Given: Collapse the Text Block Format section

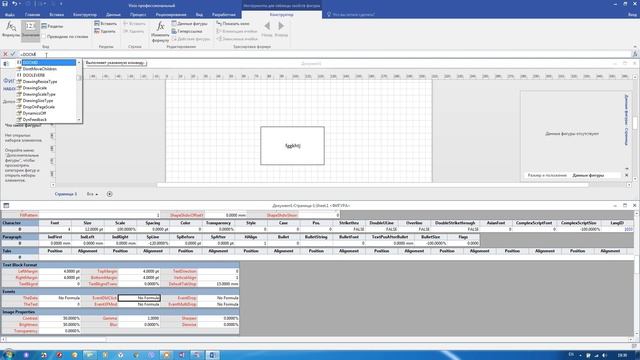Looking at the screenshot, I should click(x=120, y=265).
